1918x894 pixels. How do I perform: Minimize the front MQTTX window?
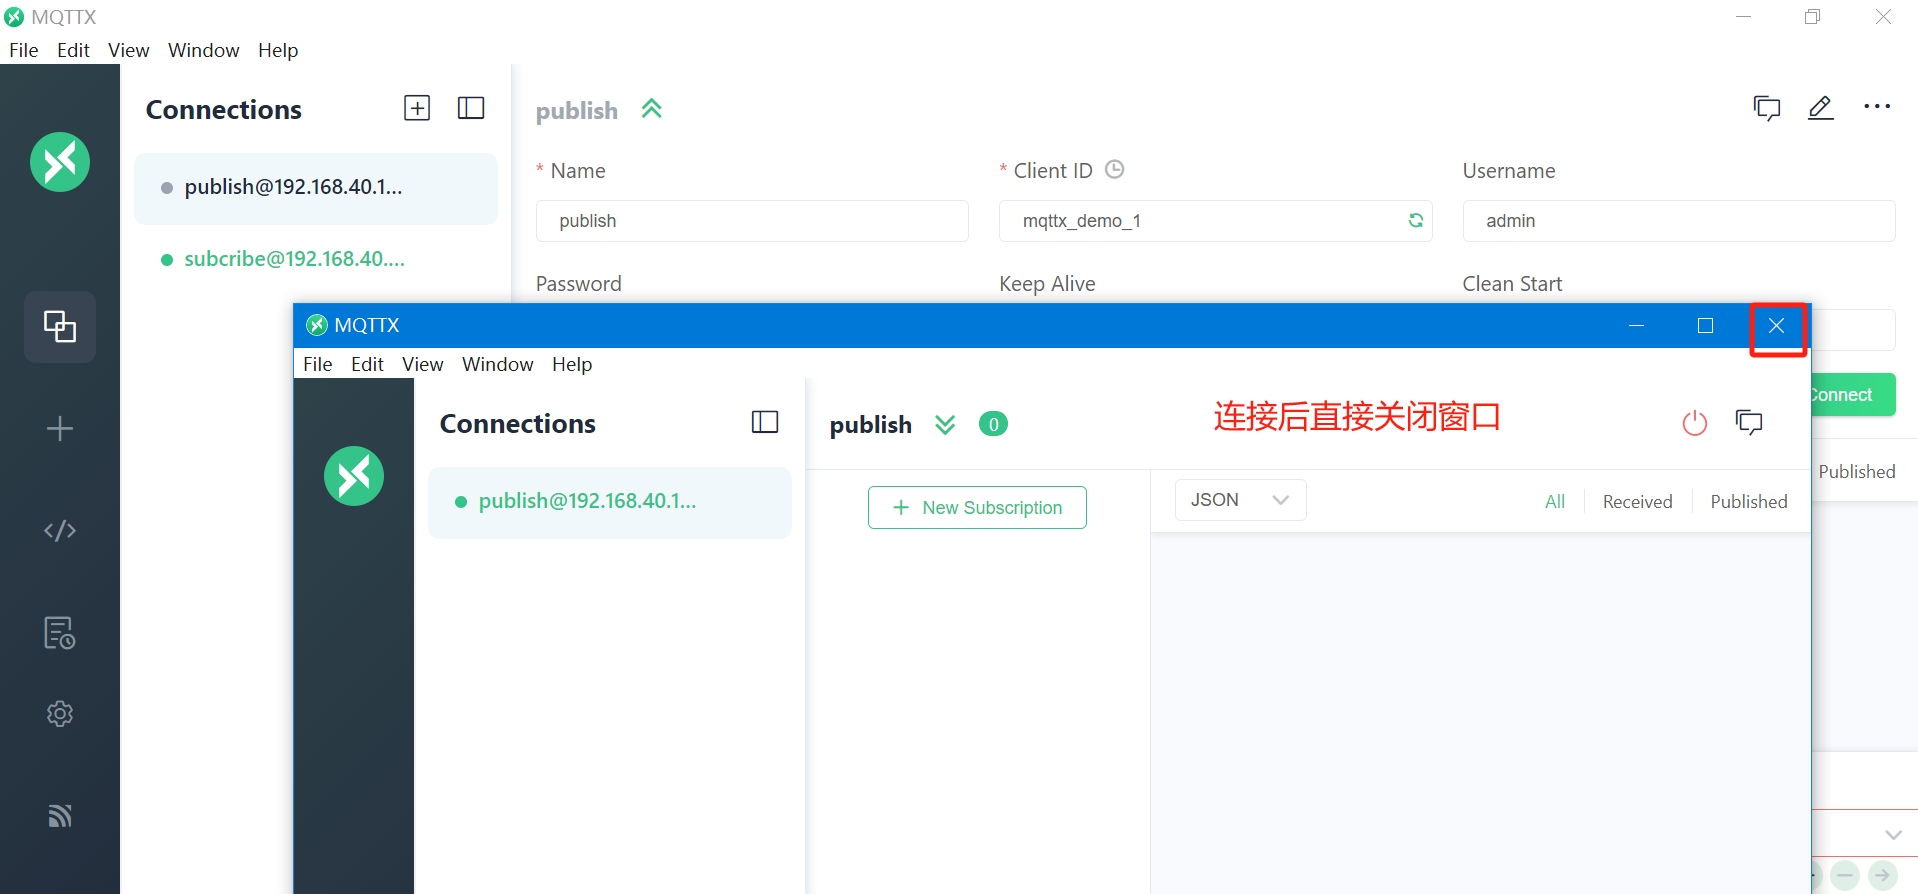point(1637,326)
